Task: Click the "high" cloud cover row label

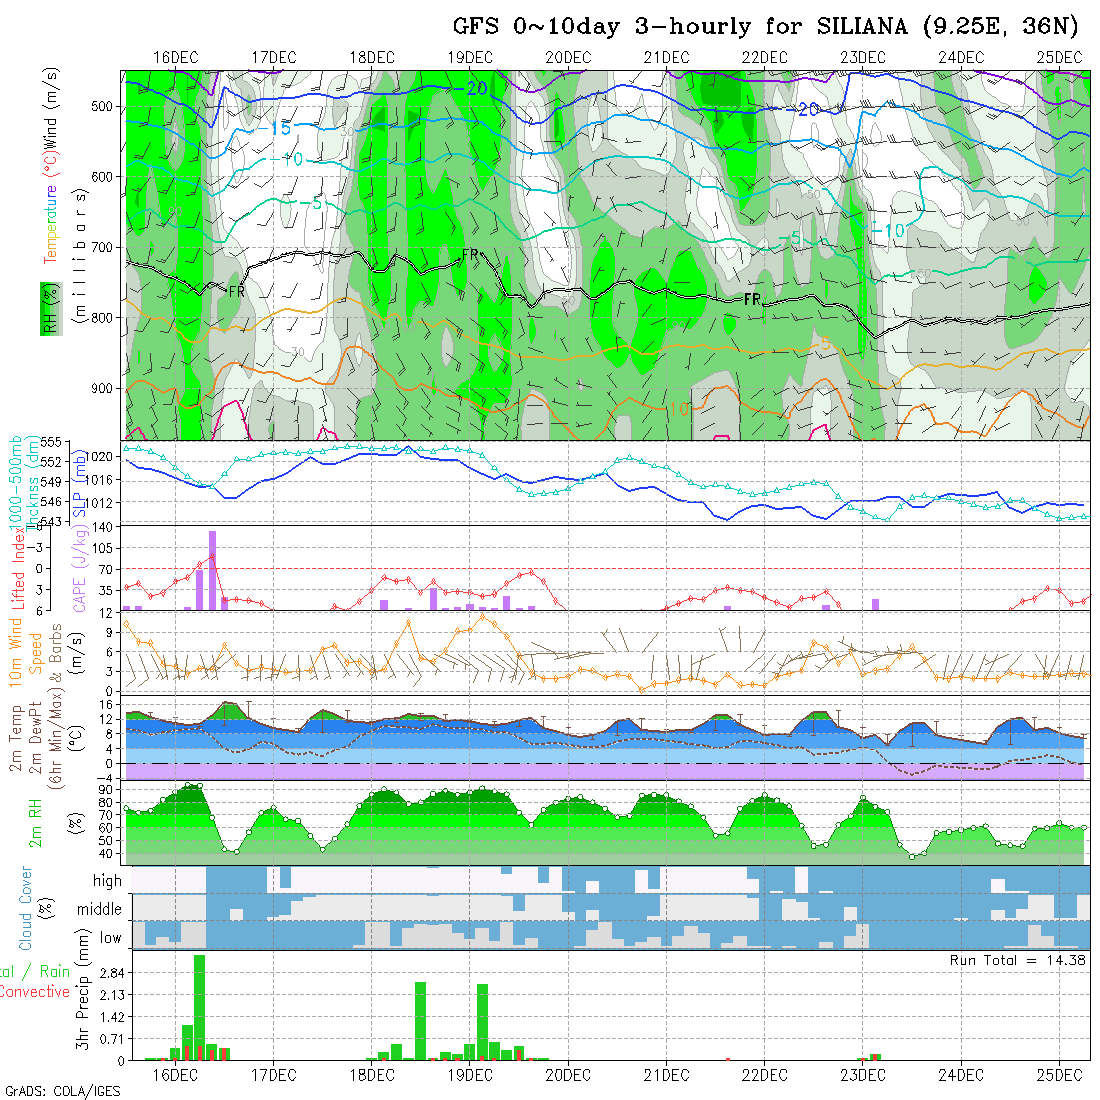Action: [x=107, y=881]
